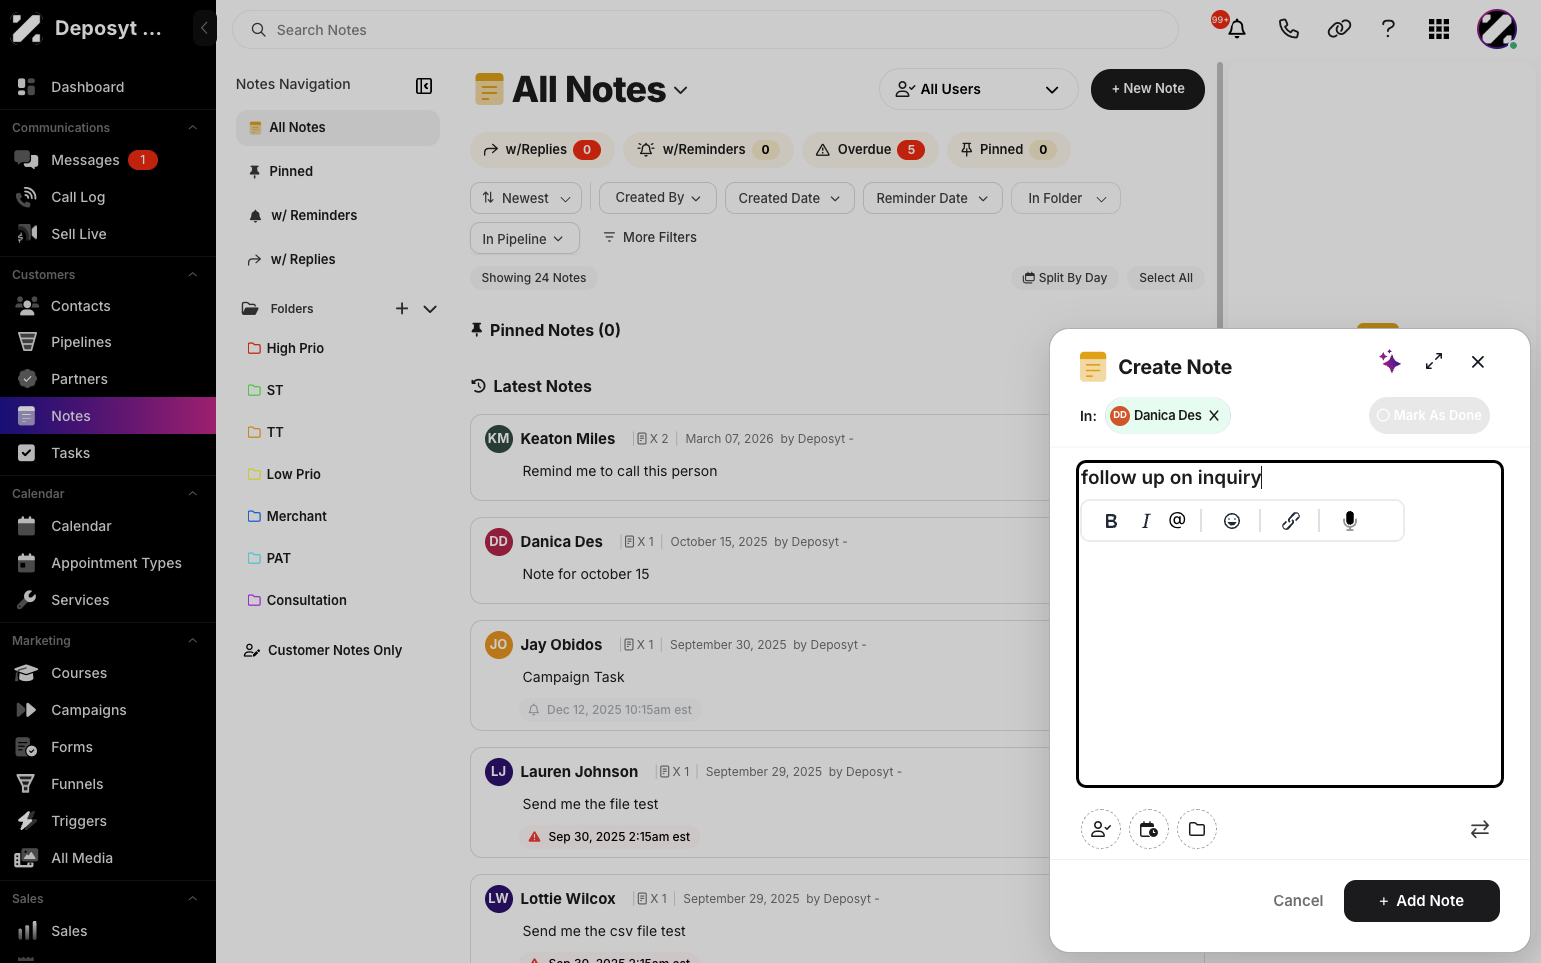Open notifications bell icon
1541x963 pixels.
(1237, 29)
